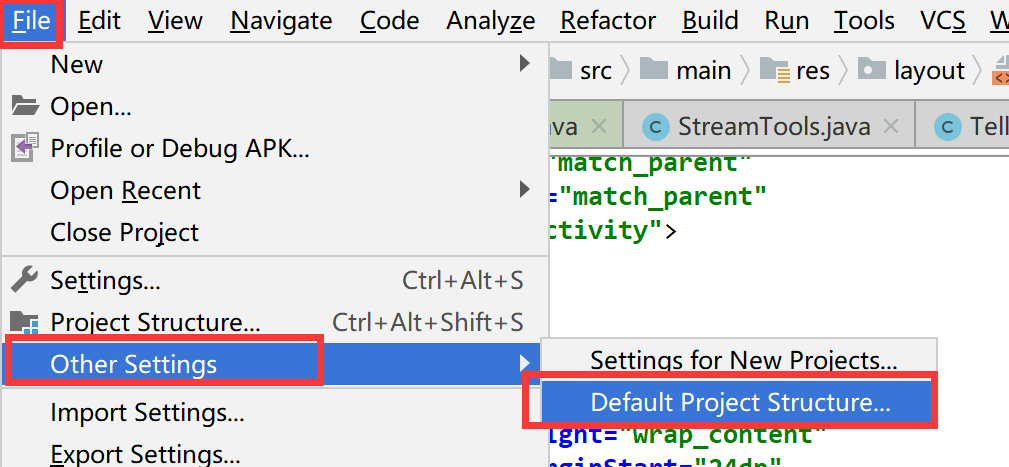
Task: Click the StreamTools.java class file icon
Action: click(x=656, y=127)
